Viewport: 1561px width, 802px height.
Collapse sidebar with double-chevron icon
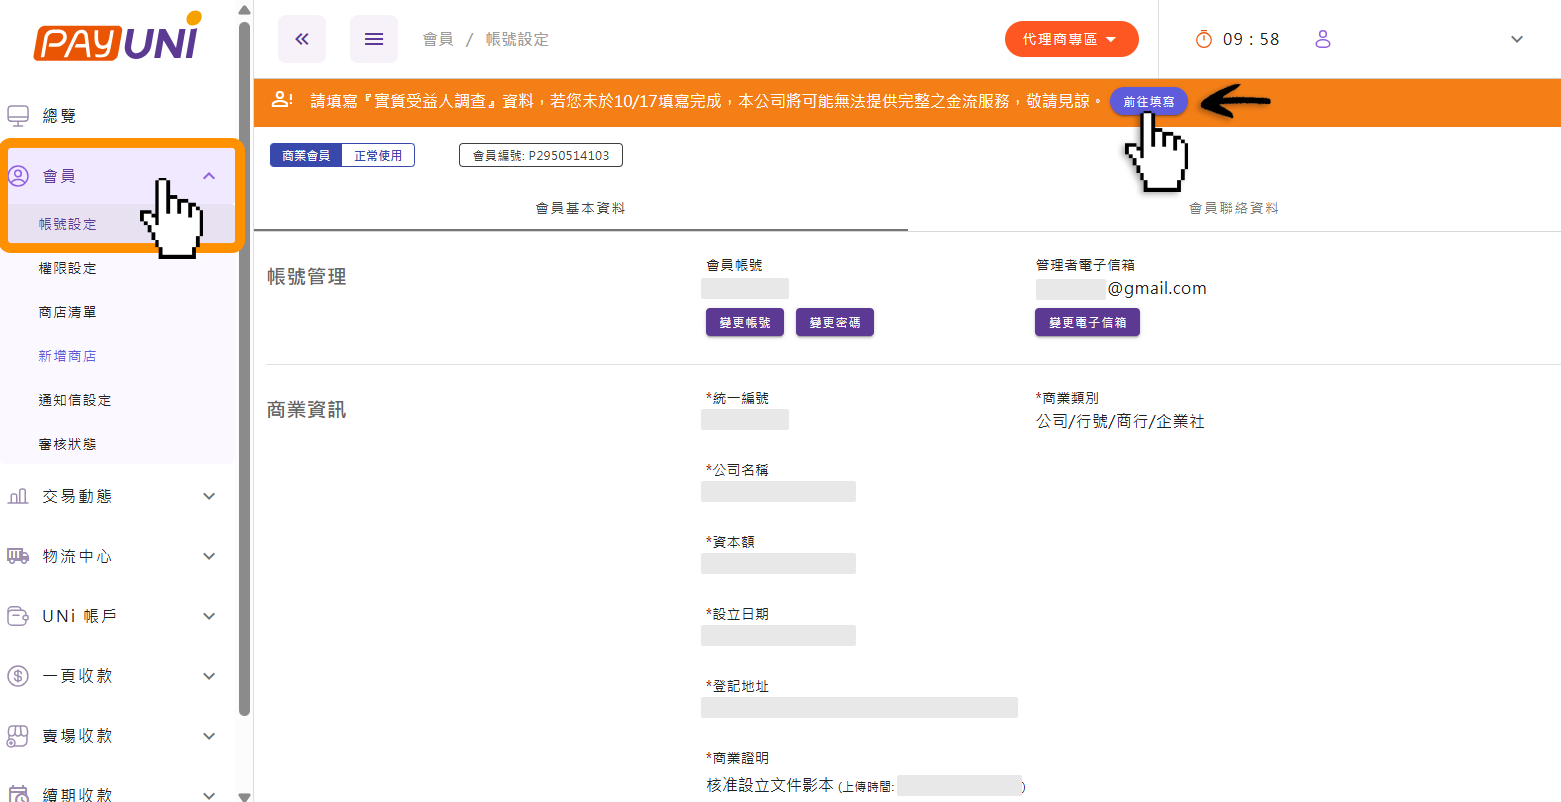click(302, 40)
